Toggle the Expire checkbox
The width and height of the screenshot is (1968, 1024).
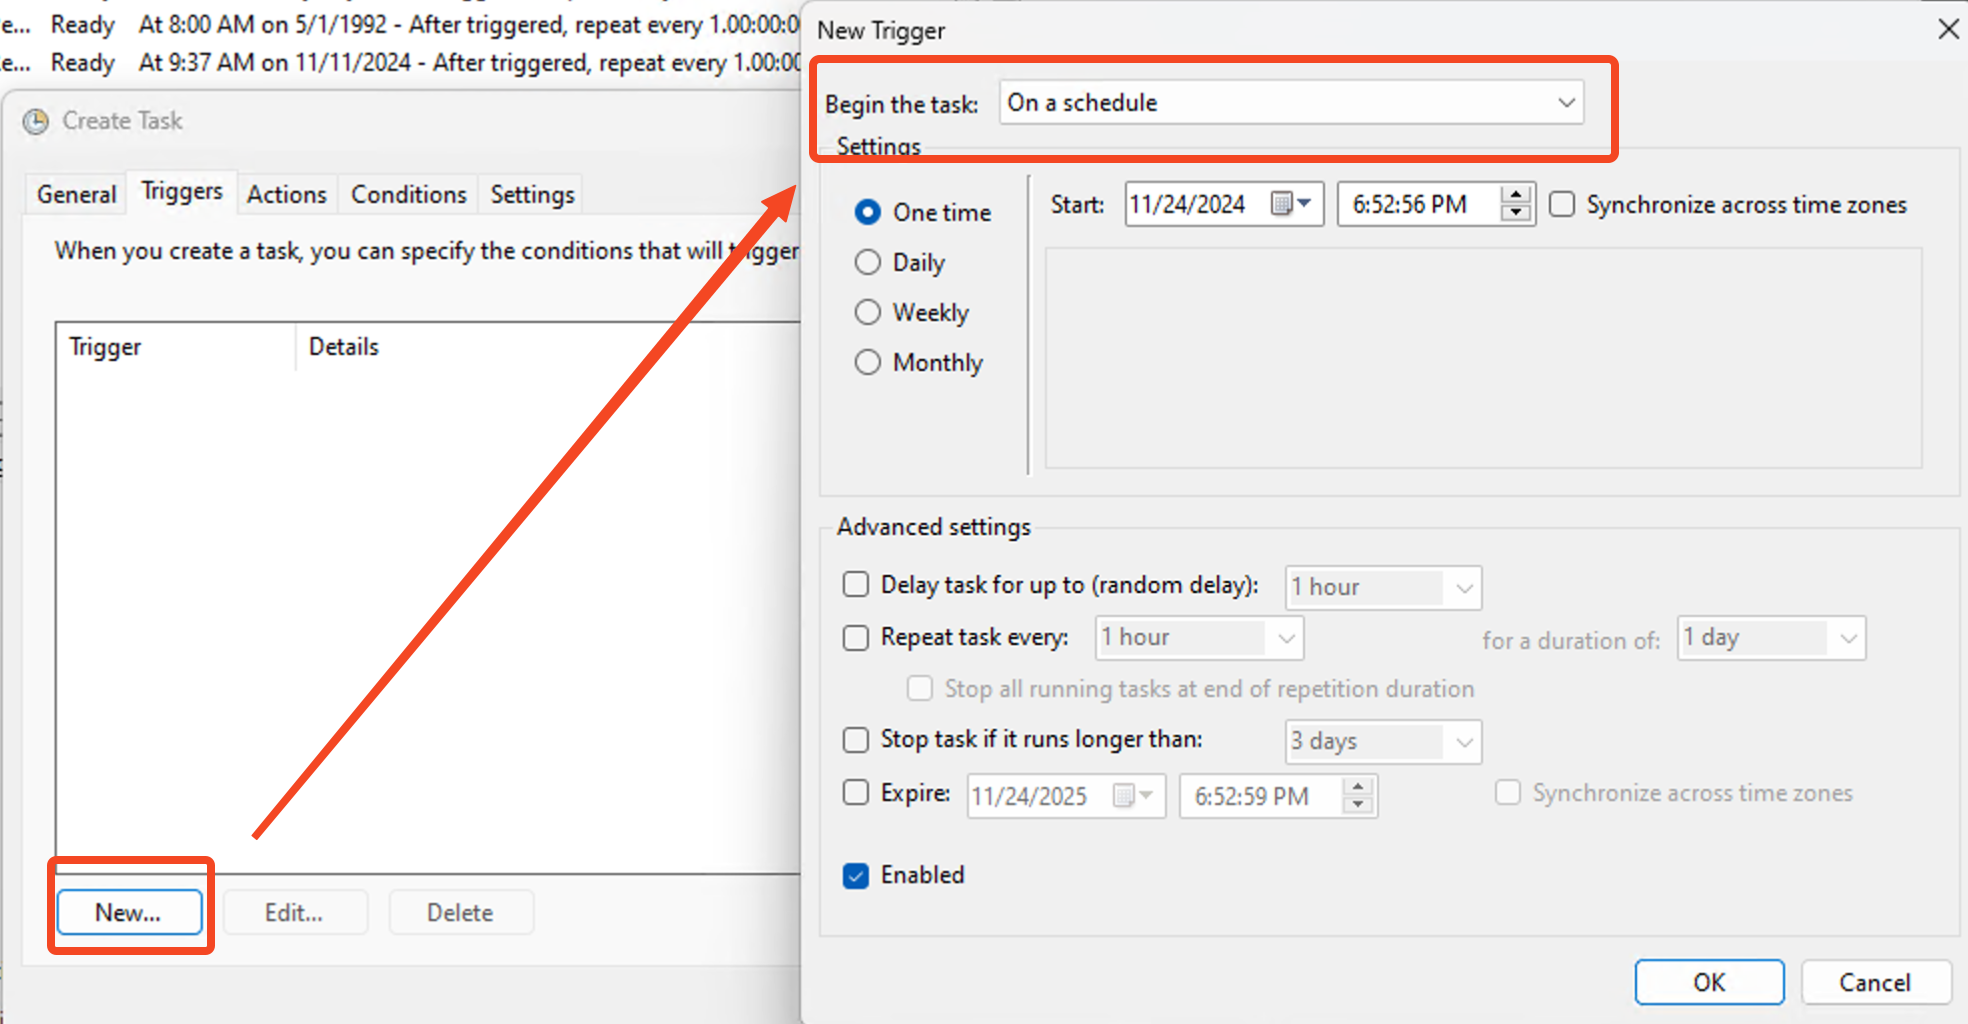(856, 793)
